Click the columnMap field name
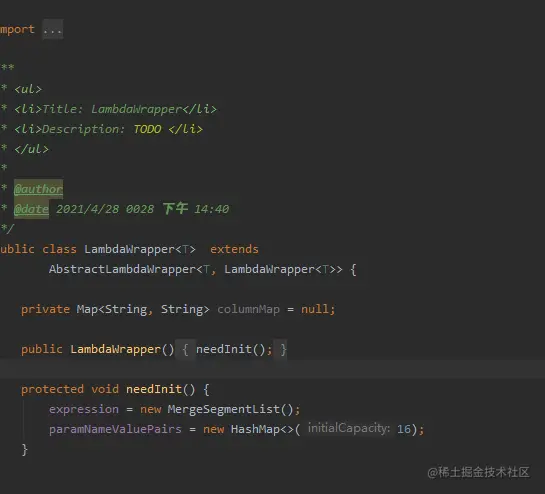545x494 pixels. [x=248, y=309]
